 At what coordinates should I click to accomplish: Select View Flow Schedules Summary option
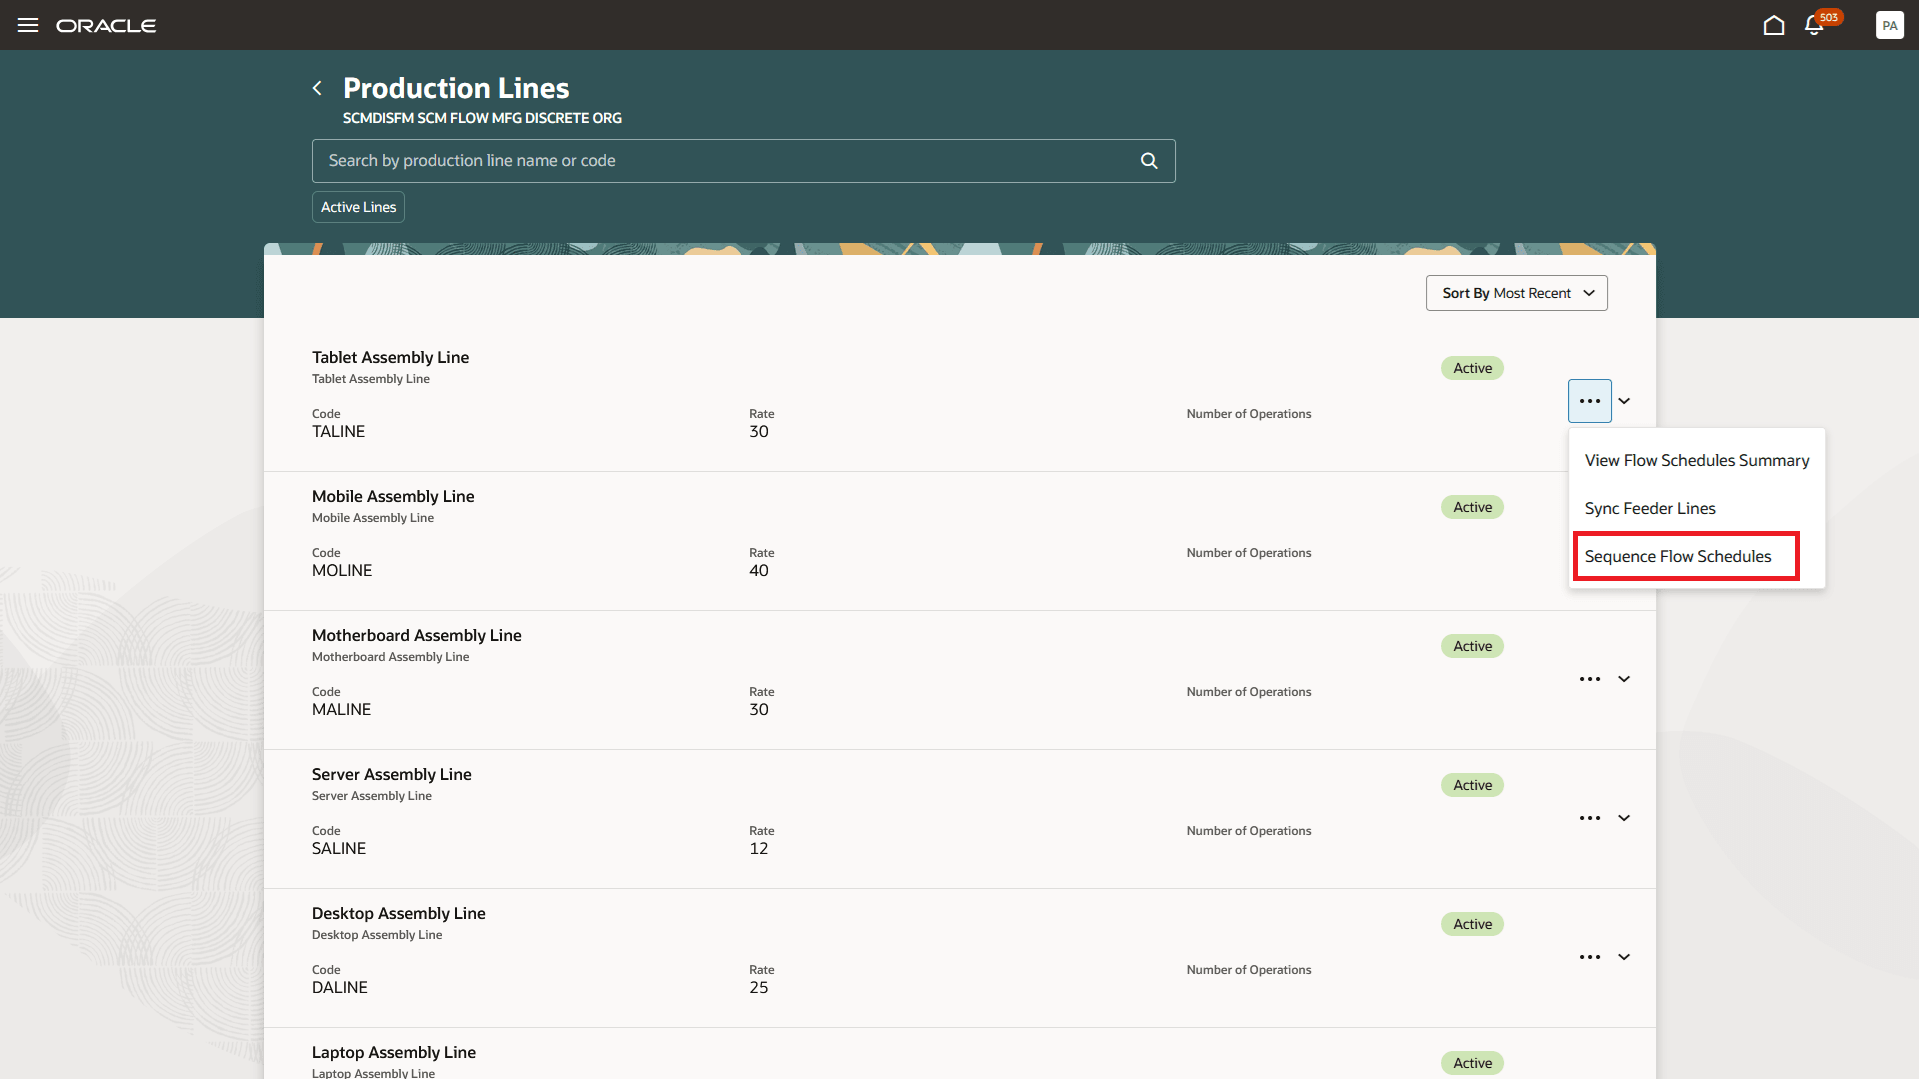tap(1696, 460)
